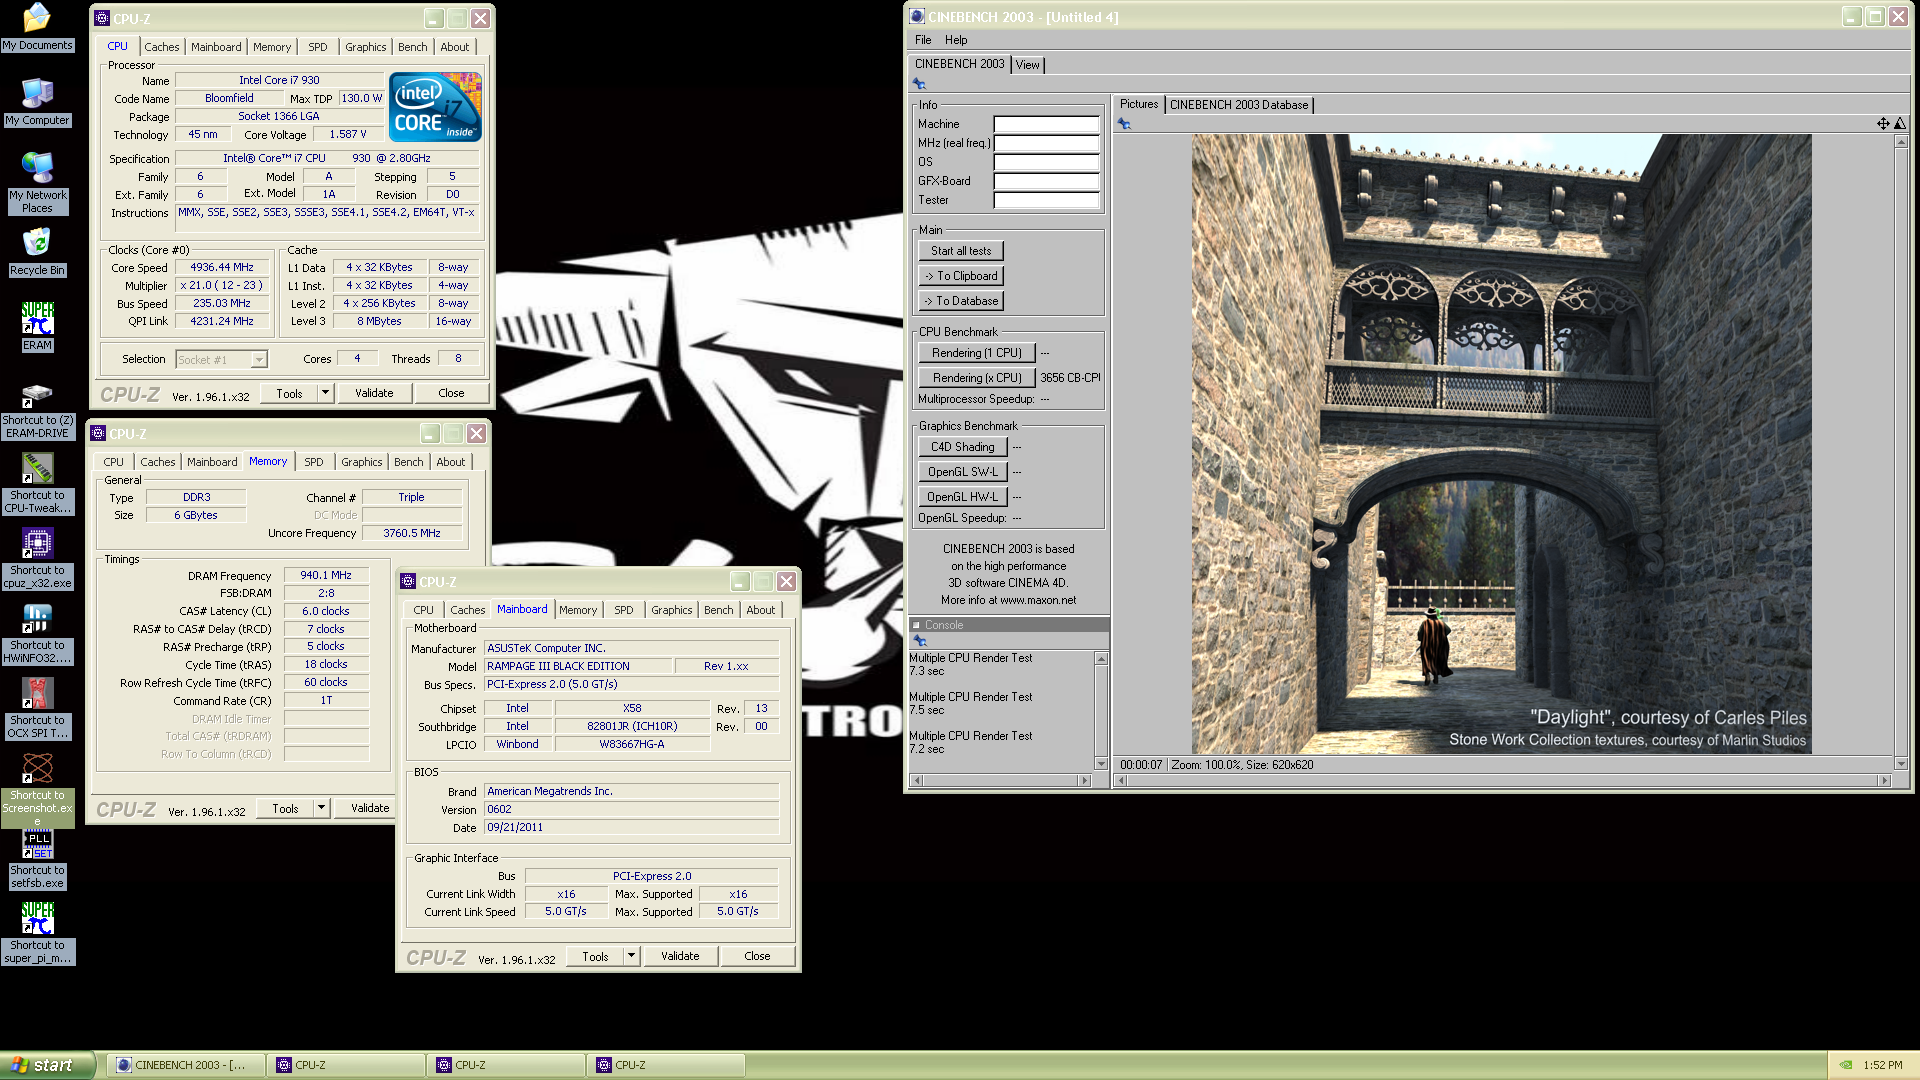Click Validate in the top CPU-Z window
1920x1080 pixels.
[x=374, y=393]
